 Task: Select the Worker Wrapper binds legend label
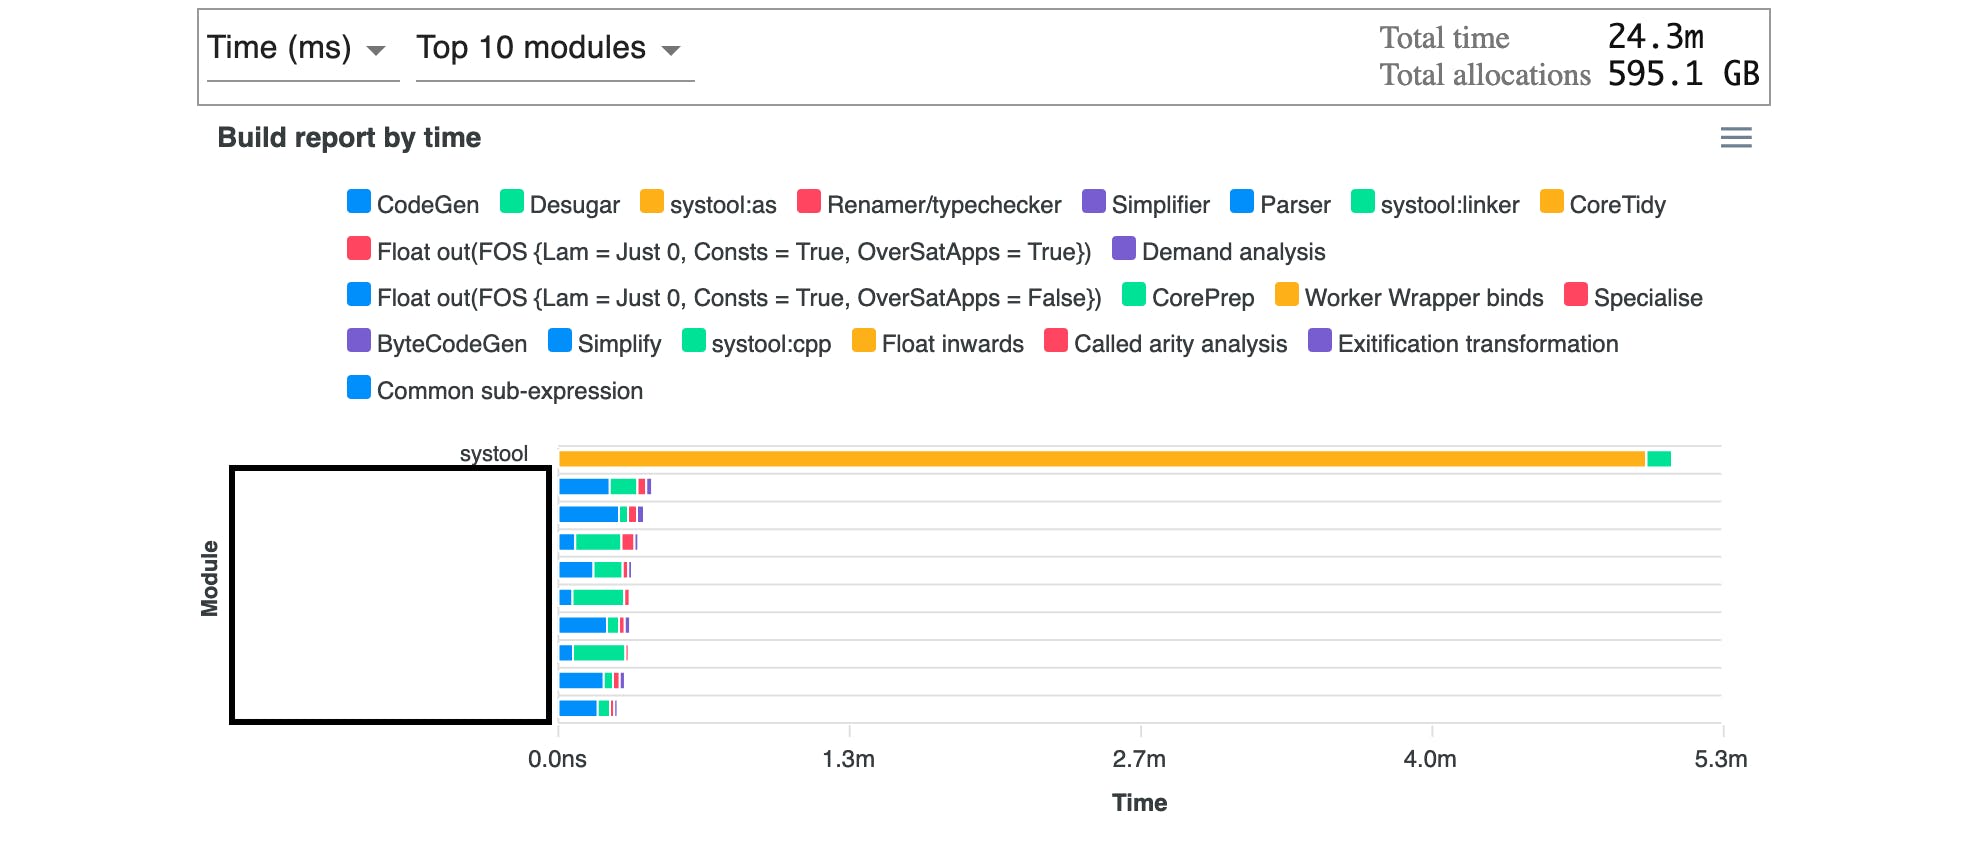coord(1423,298)
